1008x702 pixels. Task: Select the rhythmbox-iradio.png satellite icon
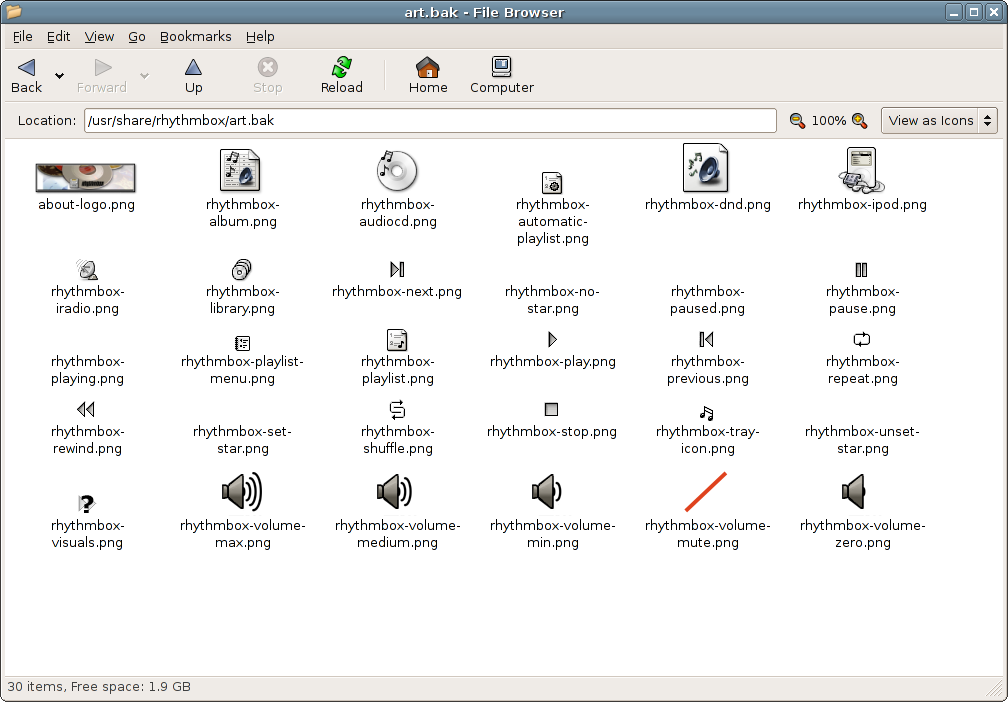tap(87, 269)
